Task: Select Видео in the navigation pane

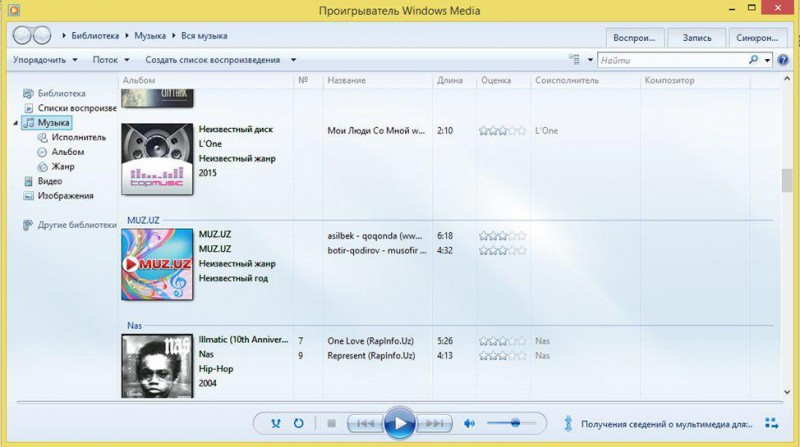Action: tap(43, 181)
